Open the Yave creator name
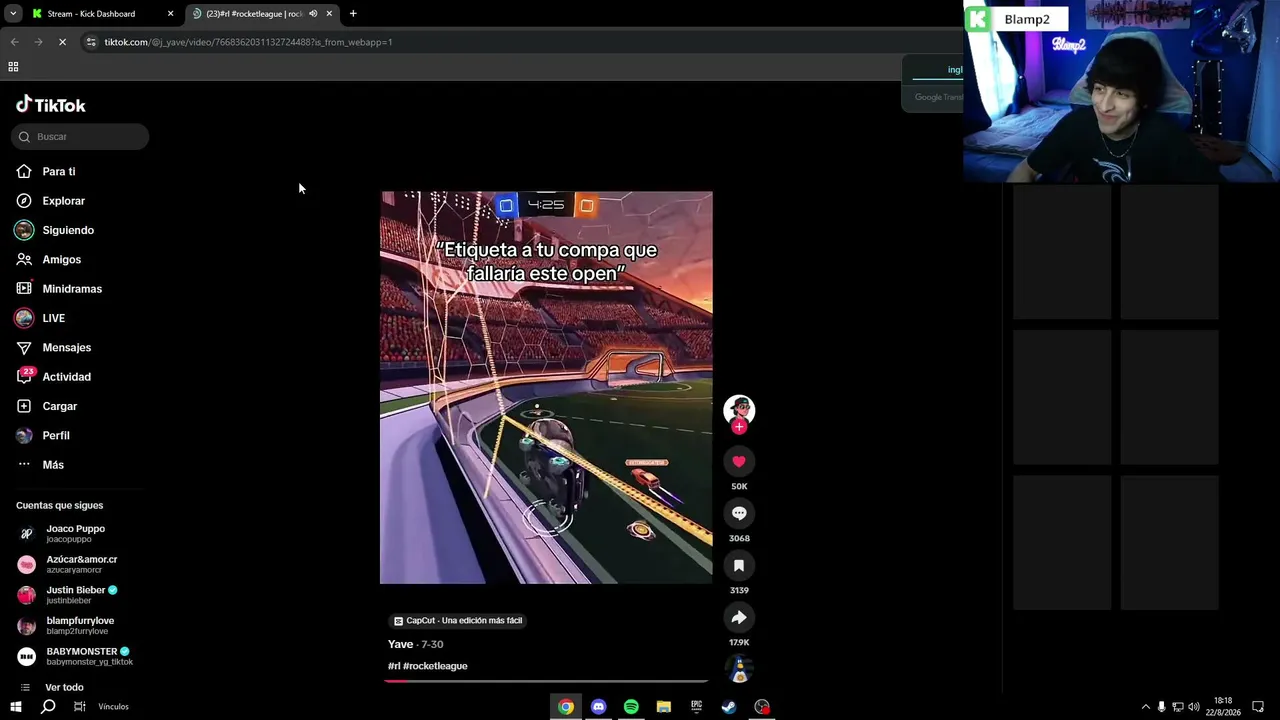1280x720 pixels. click(x=400, y=645)
